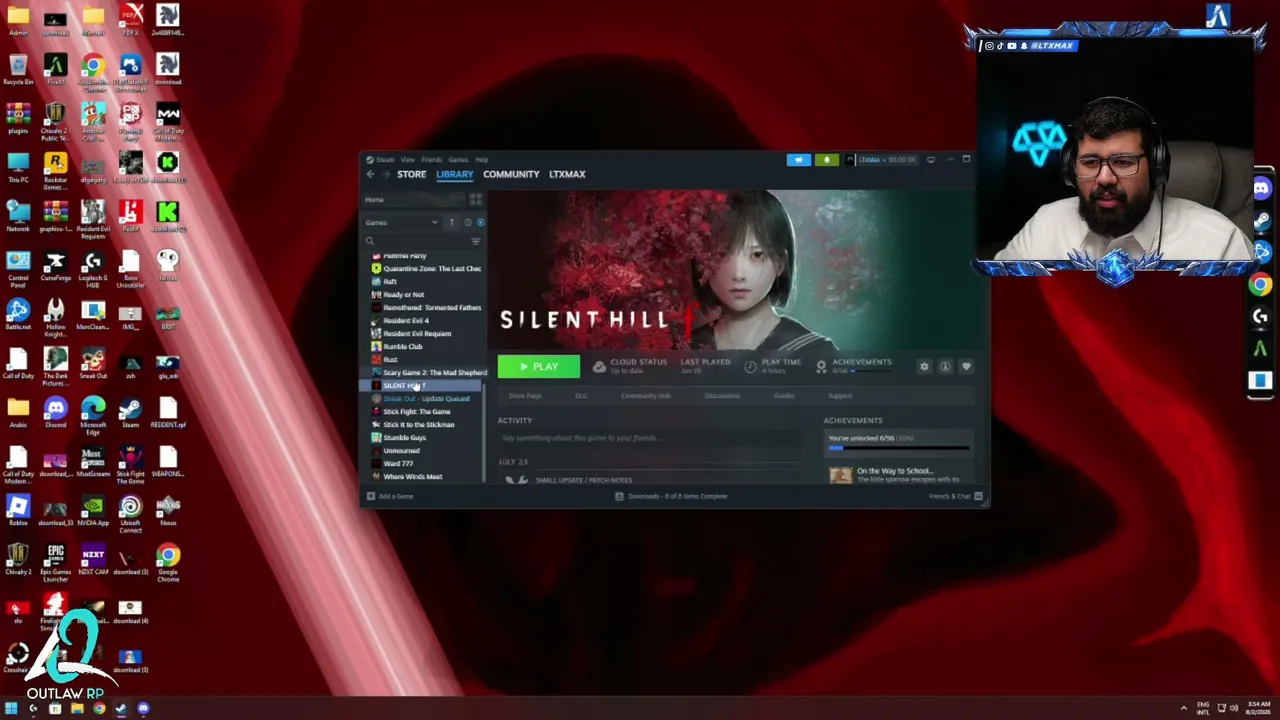Open the Downloads status bar

pyautogui.click(x=672, y=496)
